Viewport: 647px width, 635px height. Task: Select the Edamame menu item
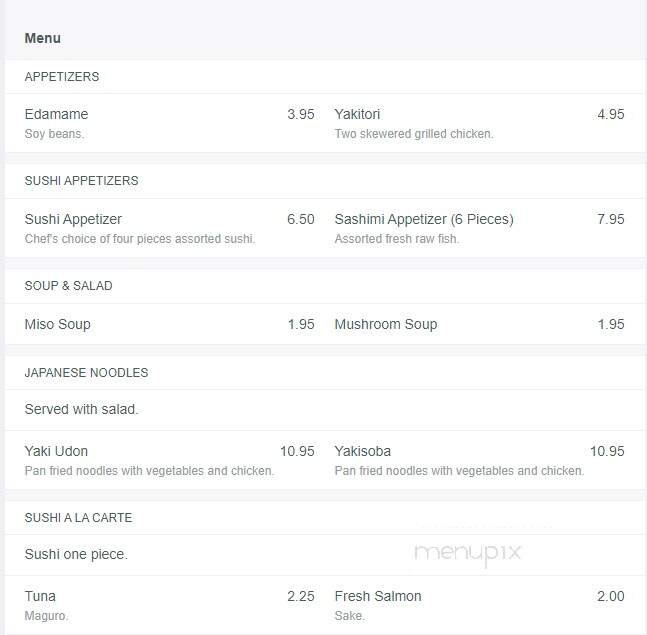[x=56, y=114]
